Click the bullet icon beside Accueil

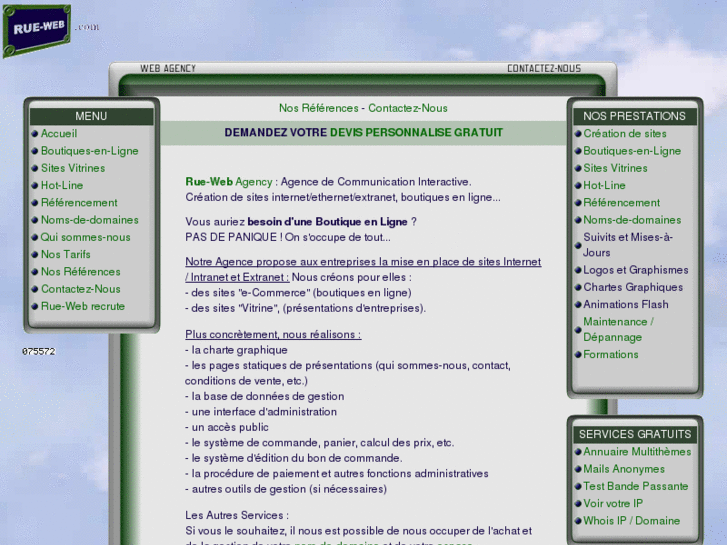coord(35,134)
